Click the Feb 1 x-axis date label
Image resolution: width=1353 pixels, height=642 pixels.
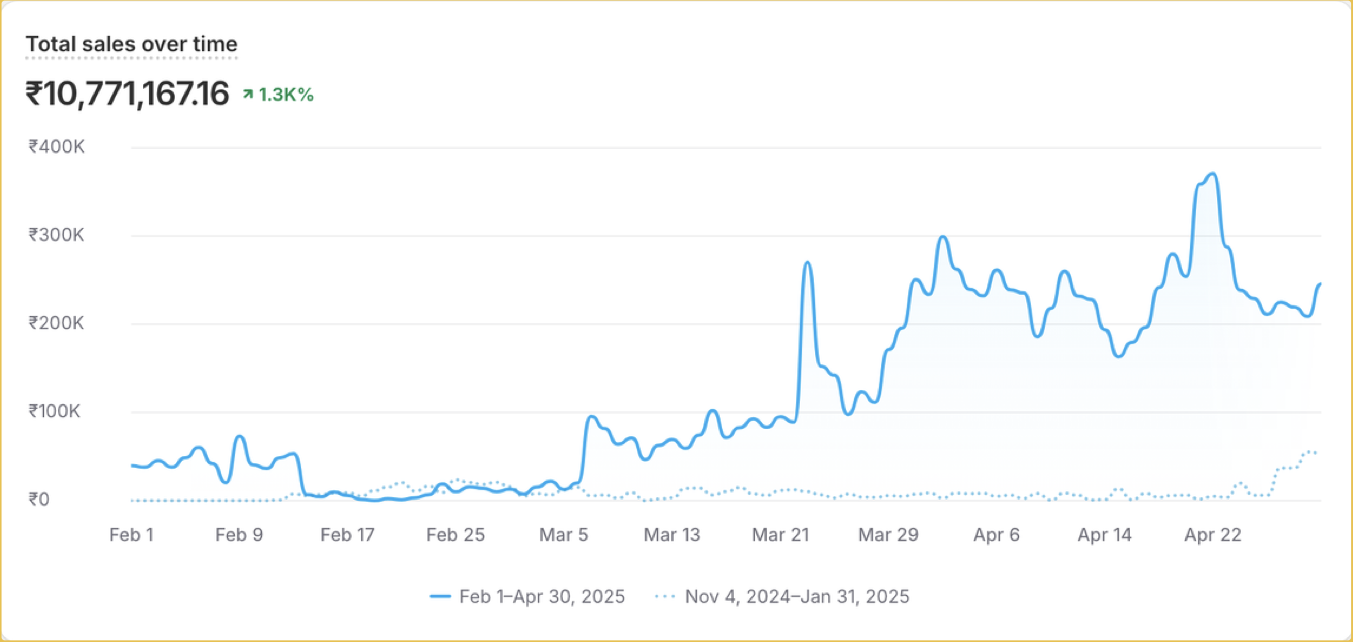[131, 535]
